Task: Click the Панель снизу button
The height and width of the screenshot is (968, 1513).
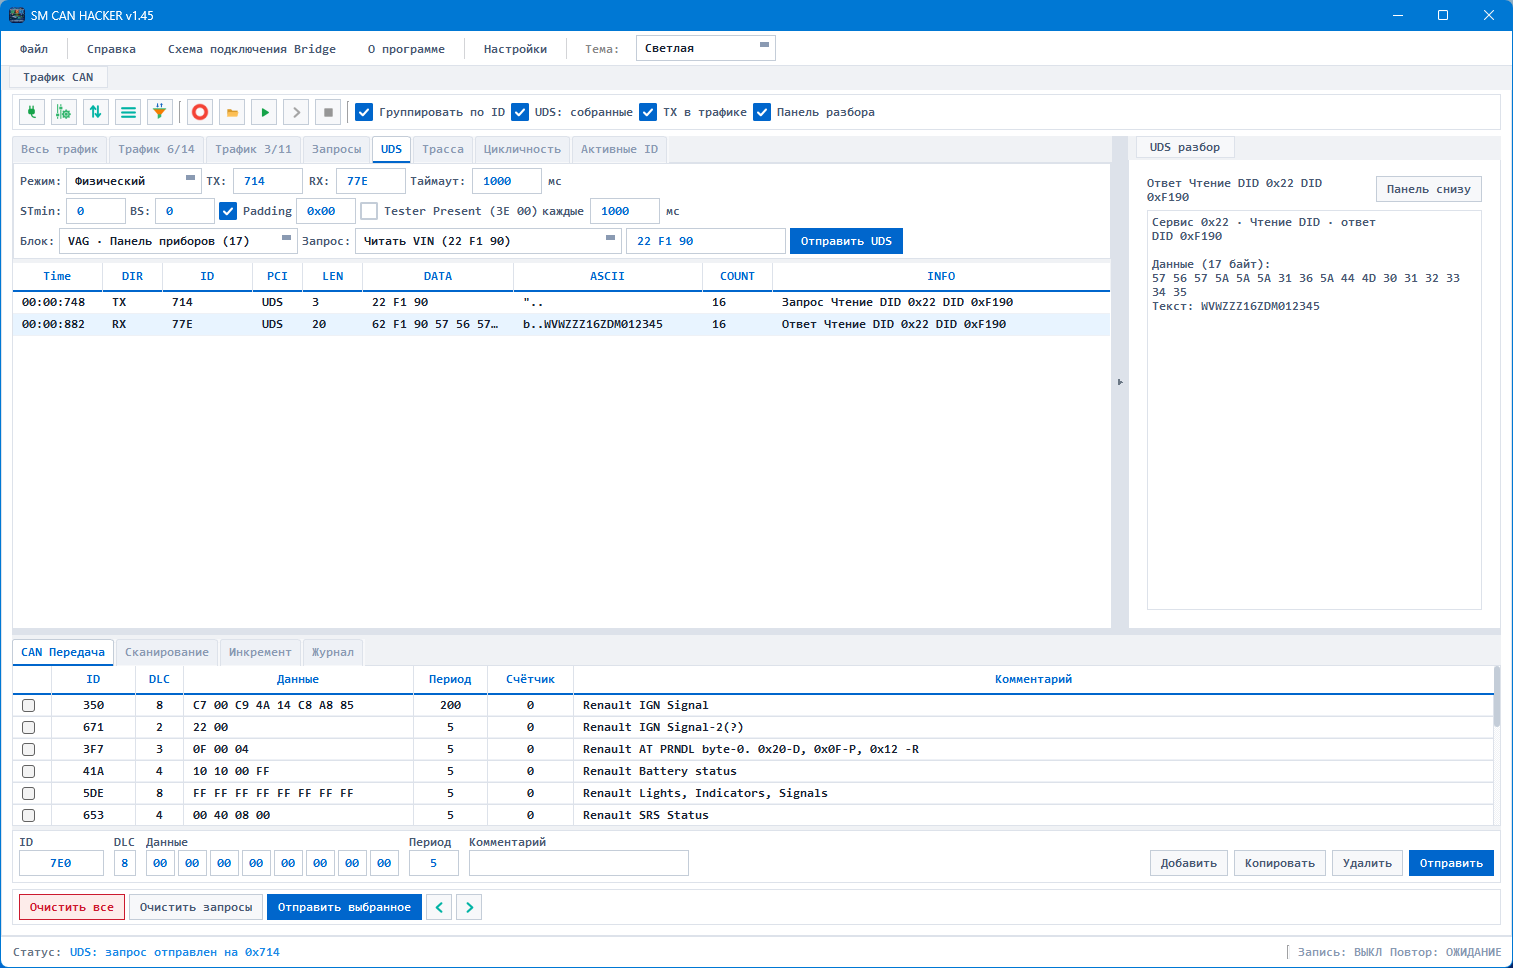Action: [x=1429, y=189]
